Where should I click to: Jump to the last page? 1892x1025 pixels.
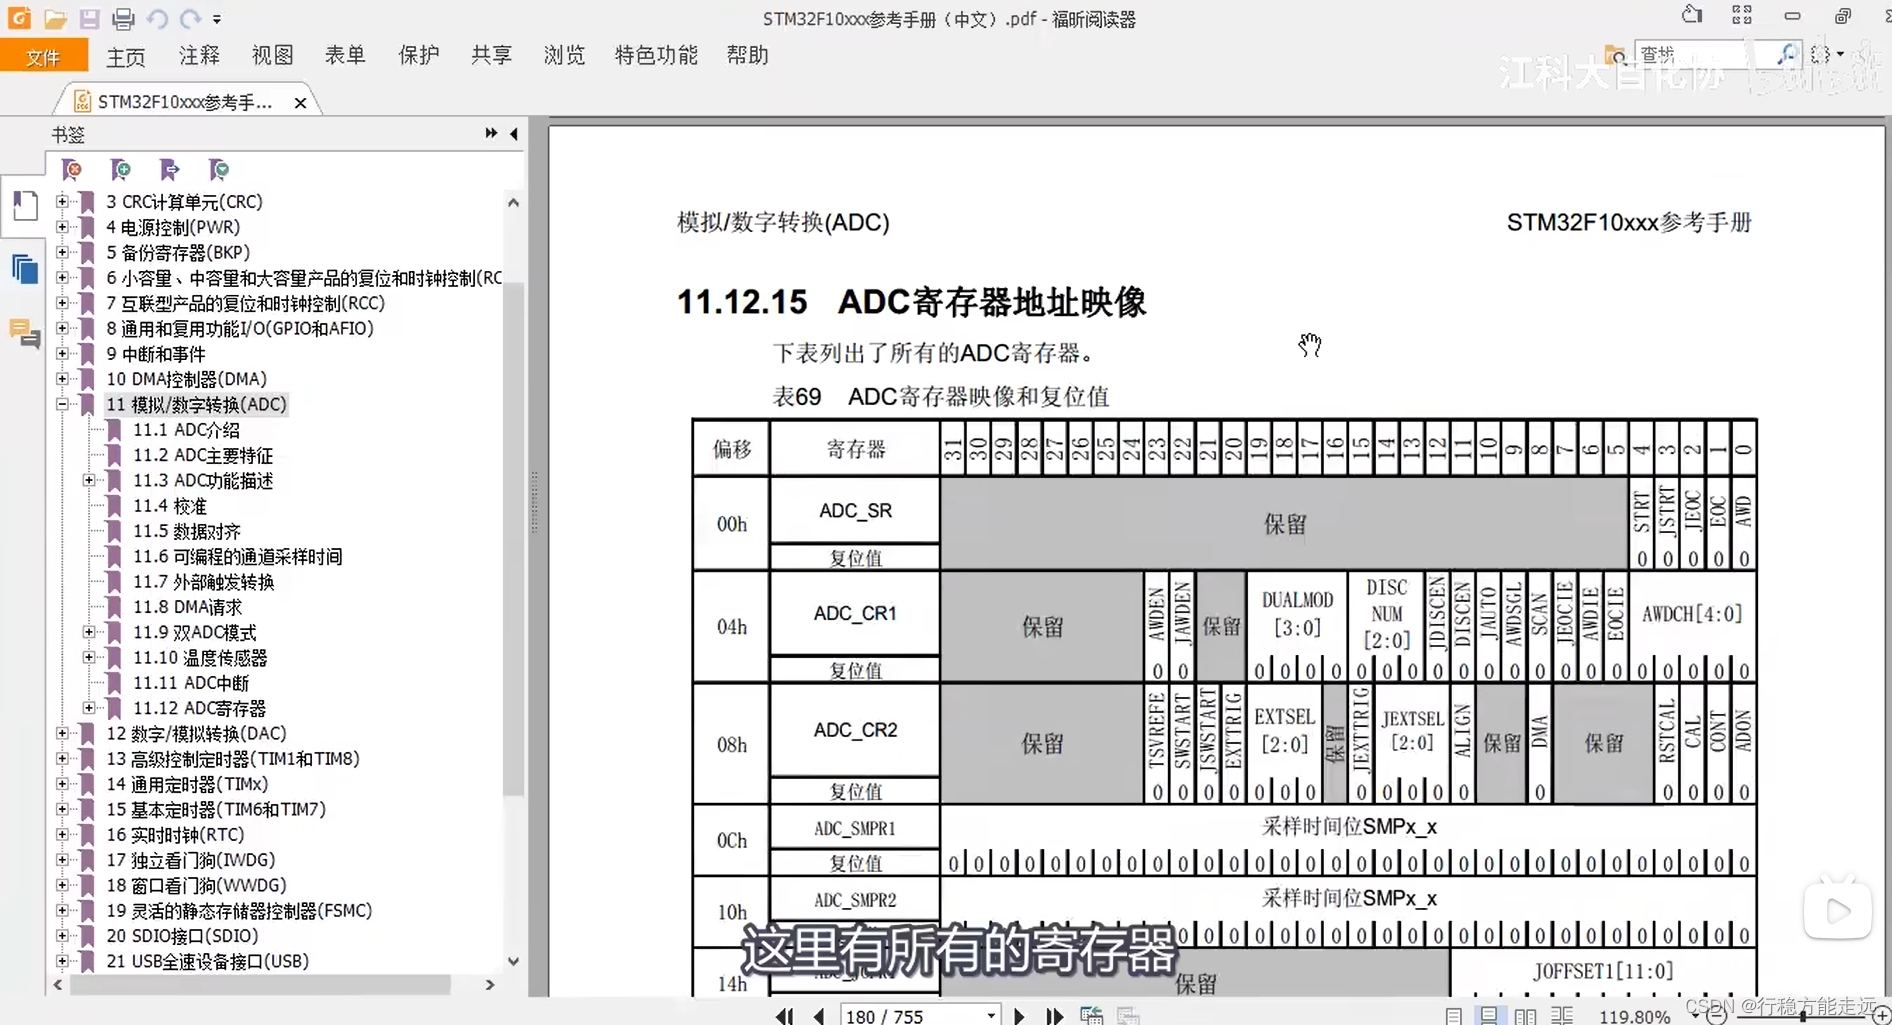(1054, 1016)
